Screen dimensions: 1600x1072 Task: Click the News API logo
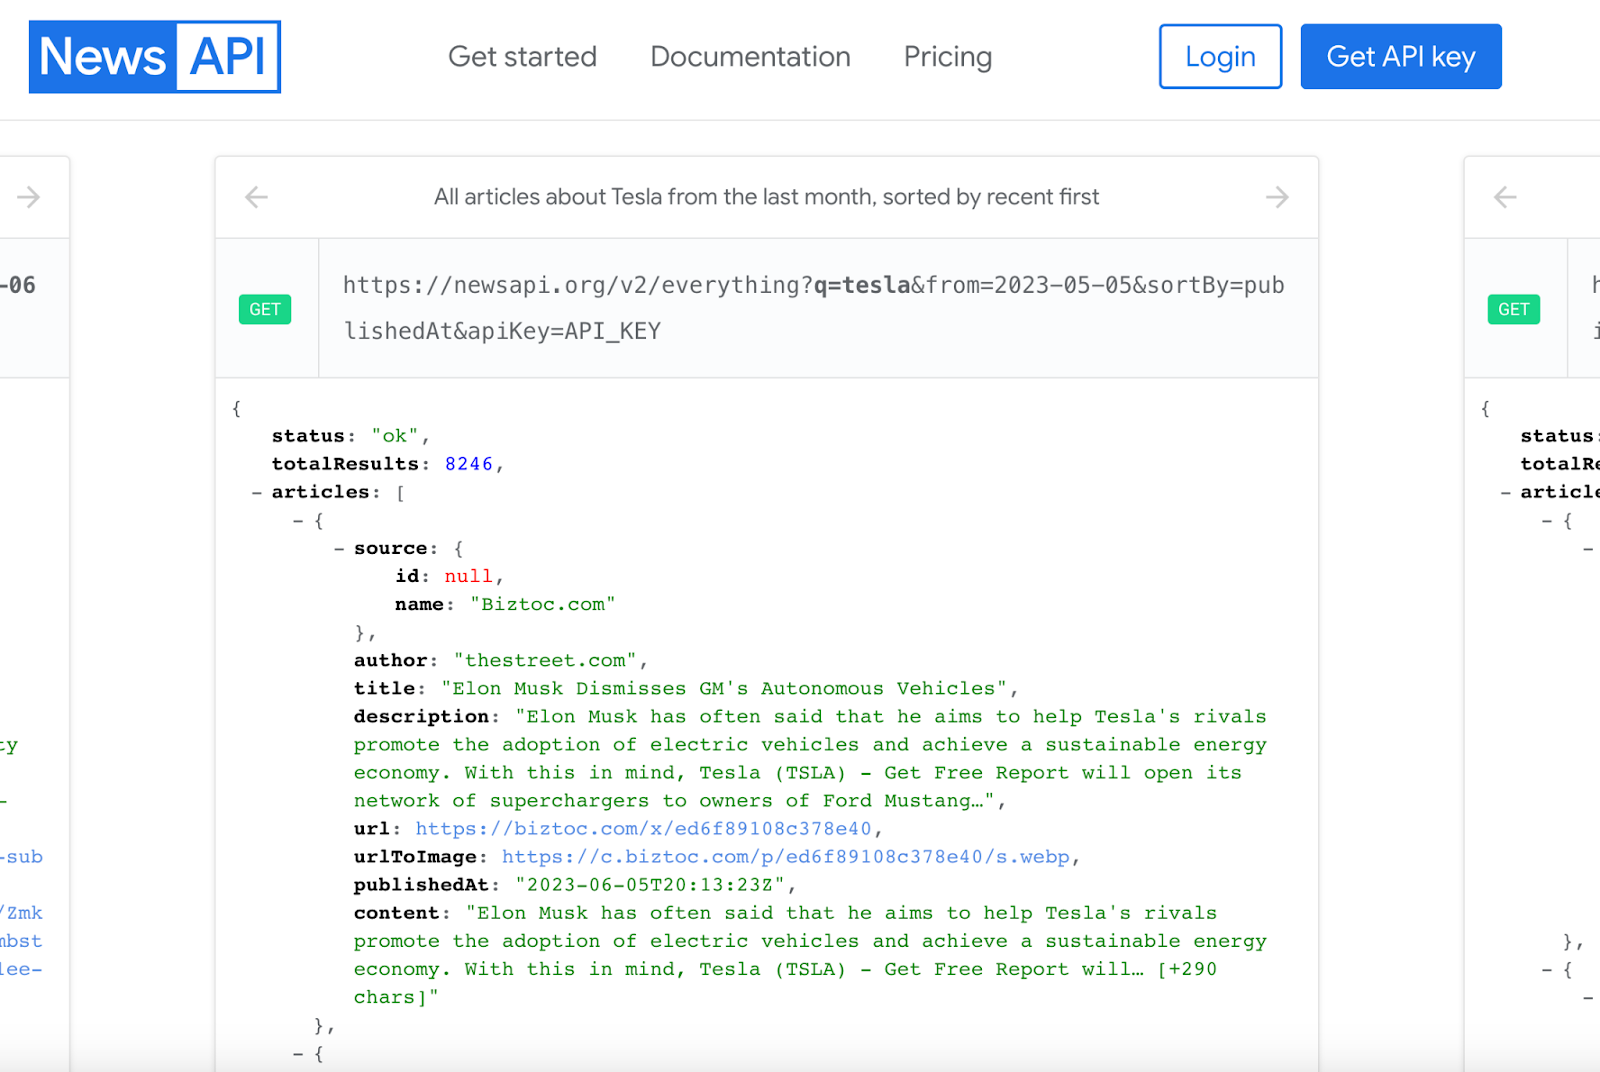155,57
